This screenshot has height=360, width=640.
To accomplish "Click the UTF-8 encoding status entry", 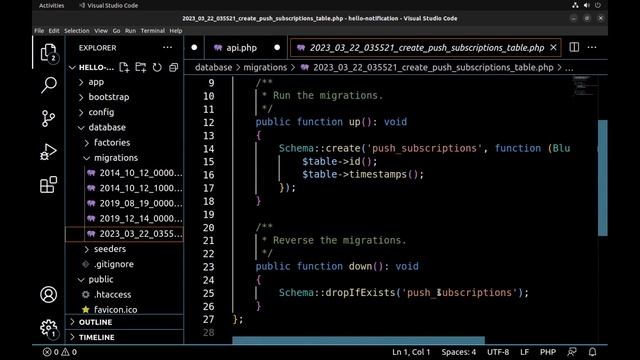I will (498, 352).
